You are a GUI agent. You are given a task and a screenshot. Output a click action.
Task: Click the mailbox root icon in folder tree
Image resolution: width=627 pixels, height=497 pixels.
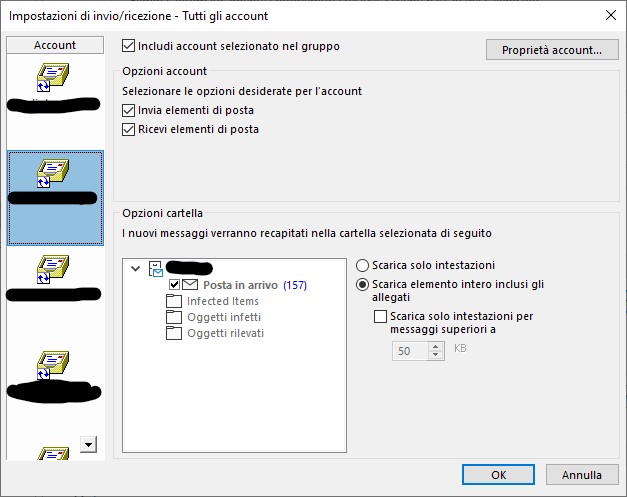coord(156,269)
